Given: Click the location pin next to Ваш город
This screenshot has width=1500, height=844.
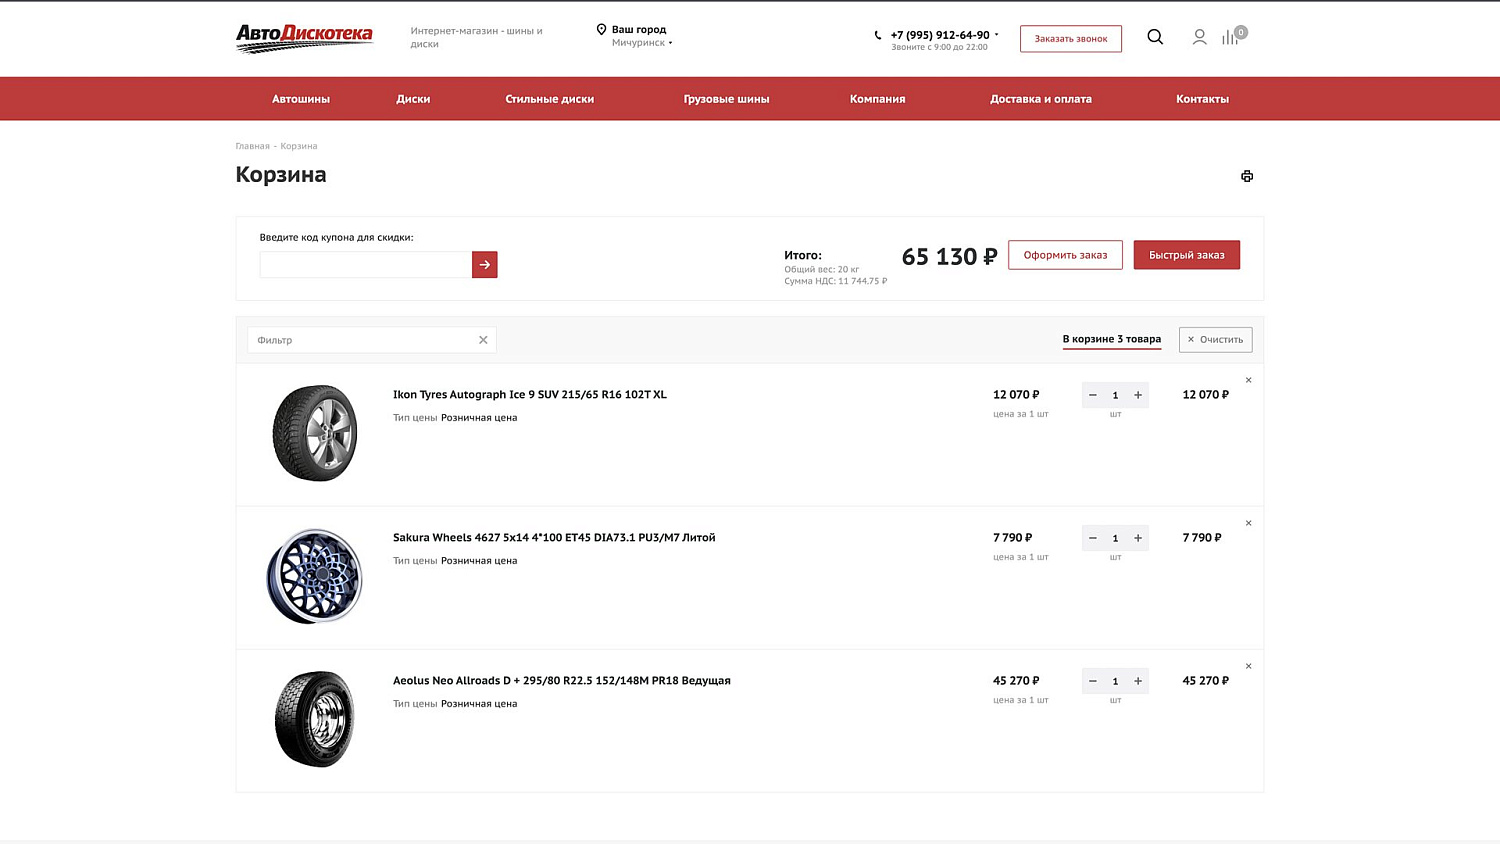Looking at the screenshot, I should point(601,30).
